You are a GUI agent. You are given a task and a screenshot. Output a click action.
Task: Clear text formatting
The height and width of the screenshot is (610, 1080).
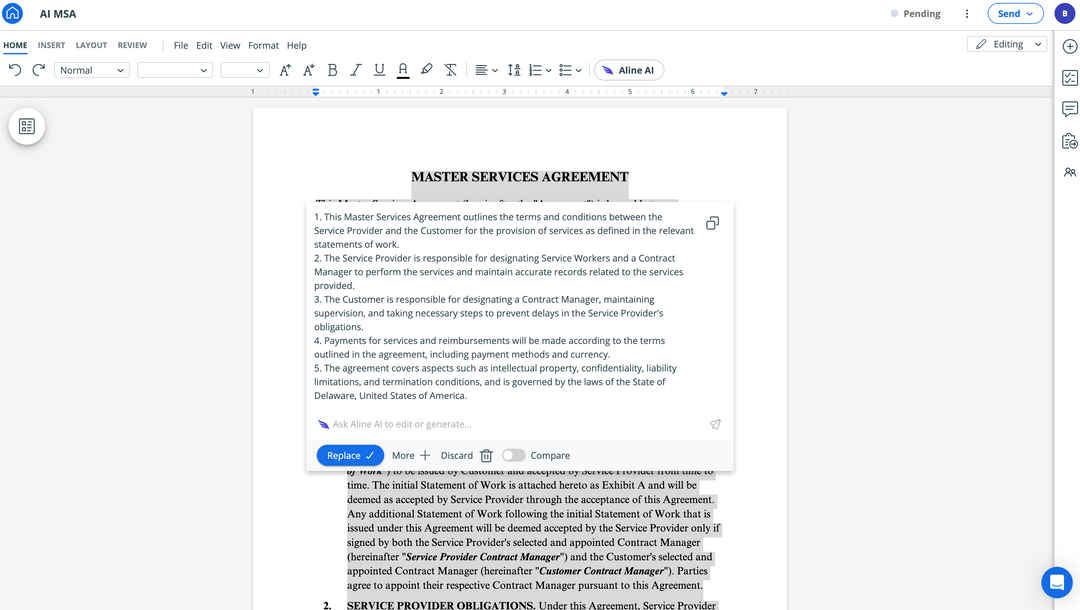click(450, 70)
